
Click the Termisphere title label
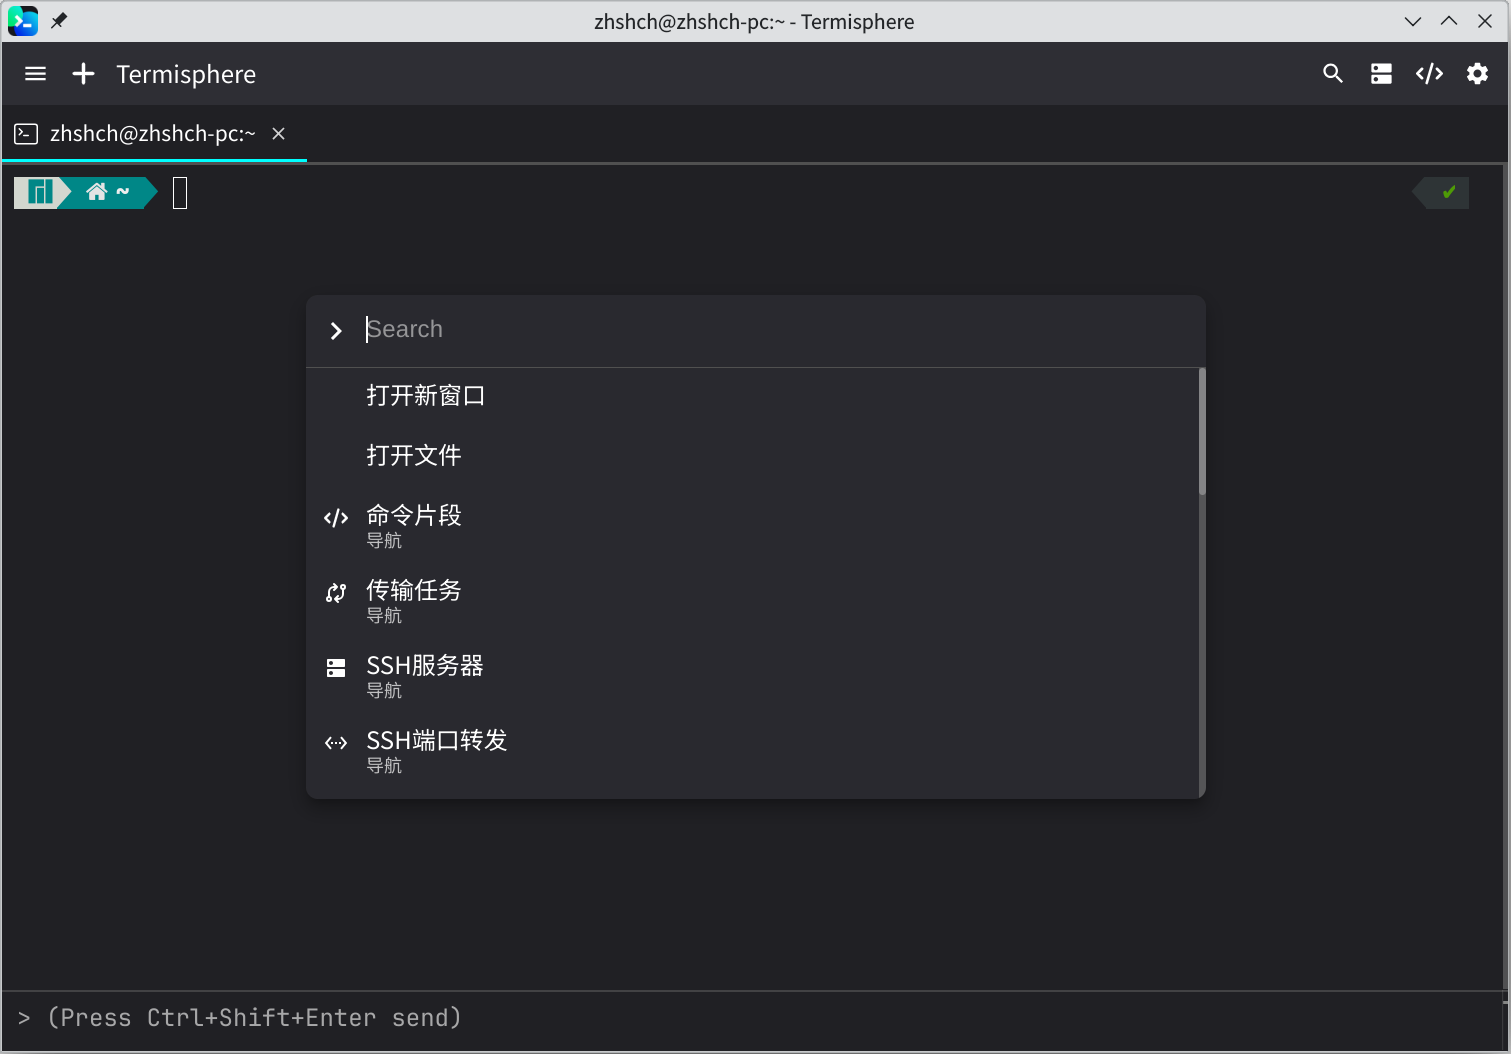pos(186,75)
